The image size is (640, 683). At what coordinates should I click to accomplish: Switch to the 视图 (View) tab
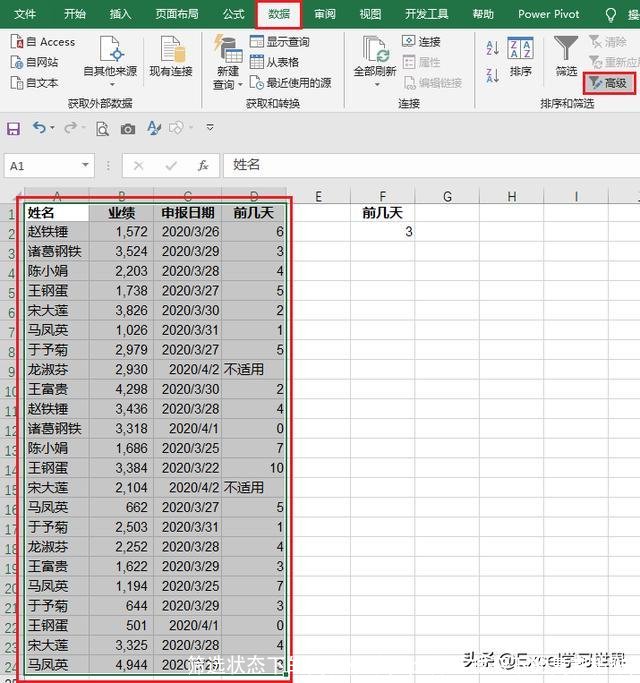(370, 14)
